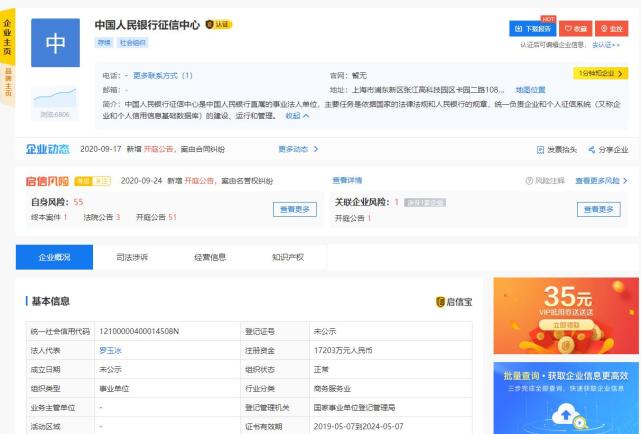Click the 35元 VIP coupon advertisement
This screenshot has width=641, height=434.
pos(566,316)
